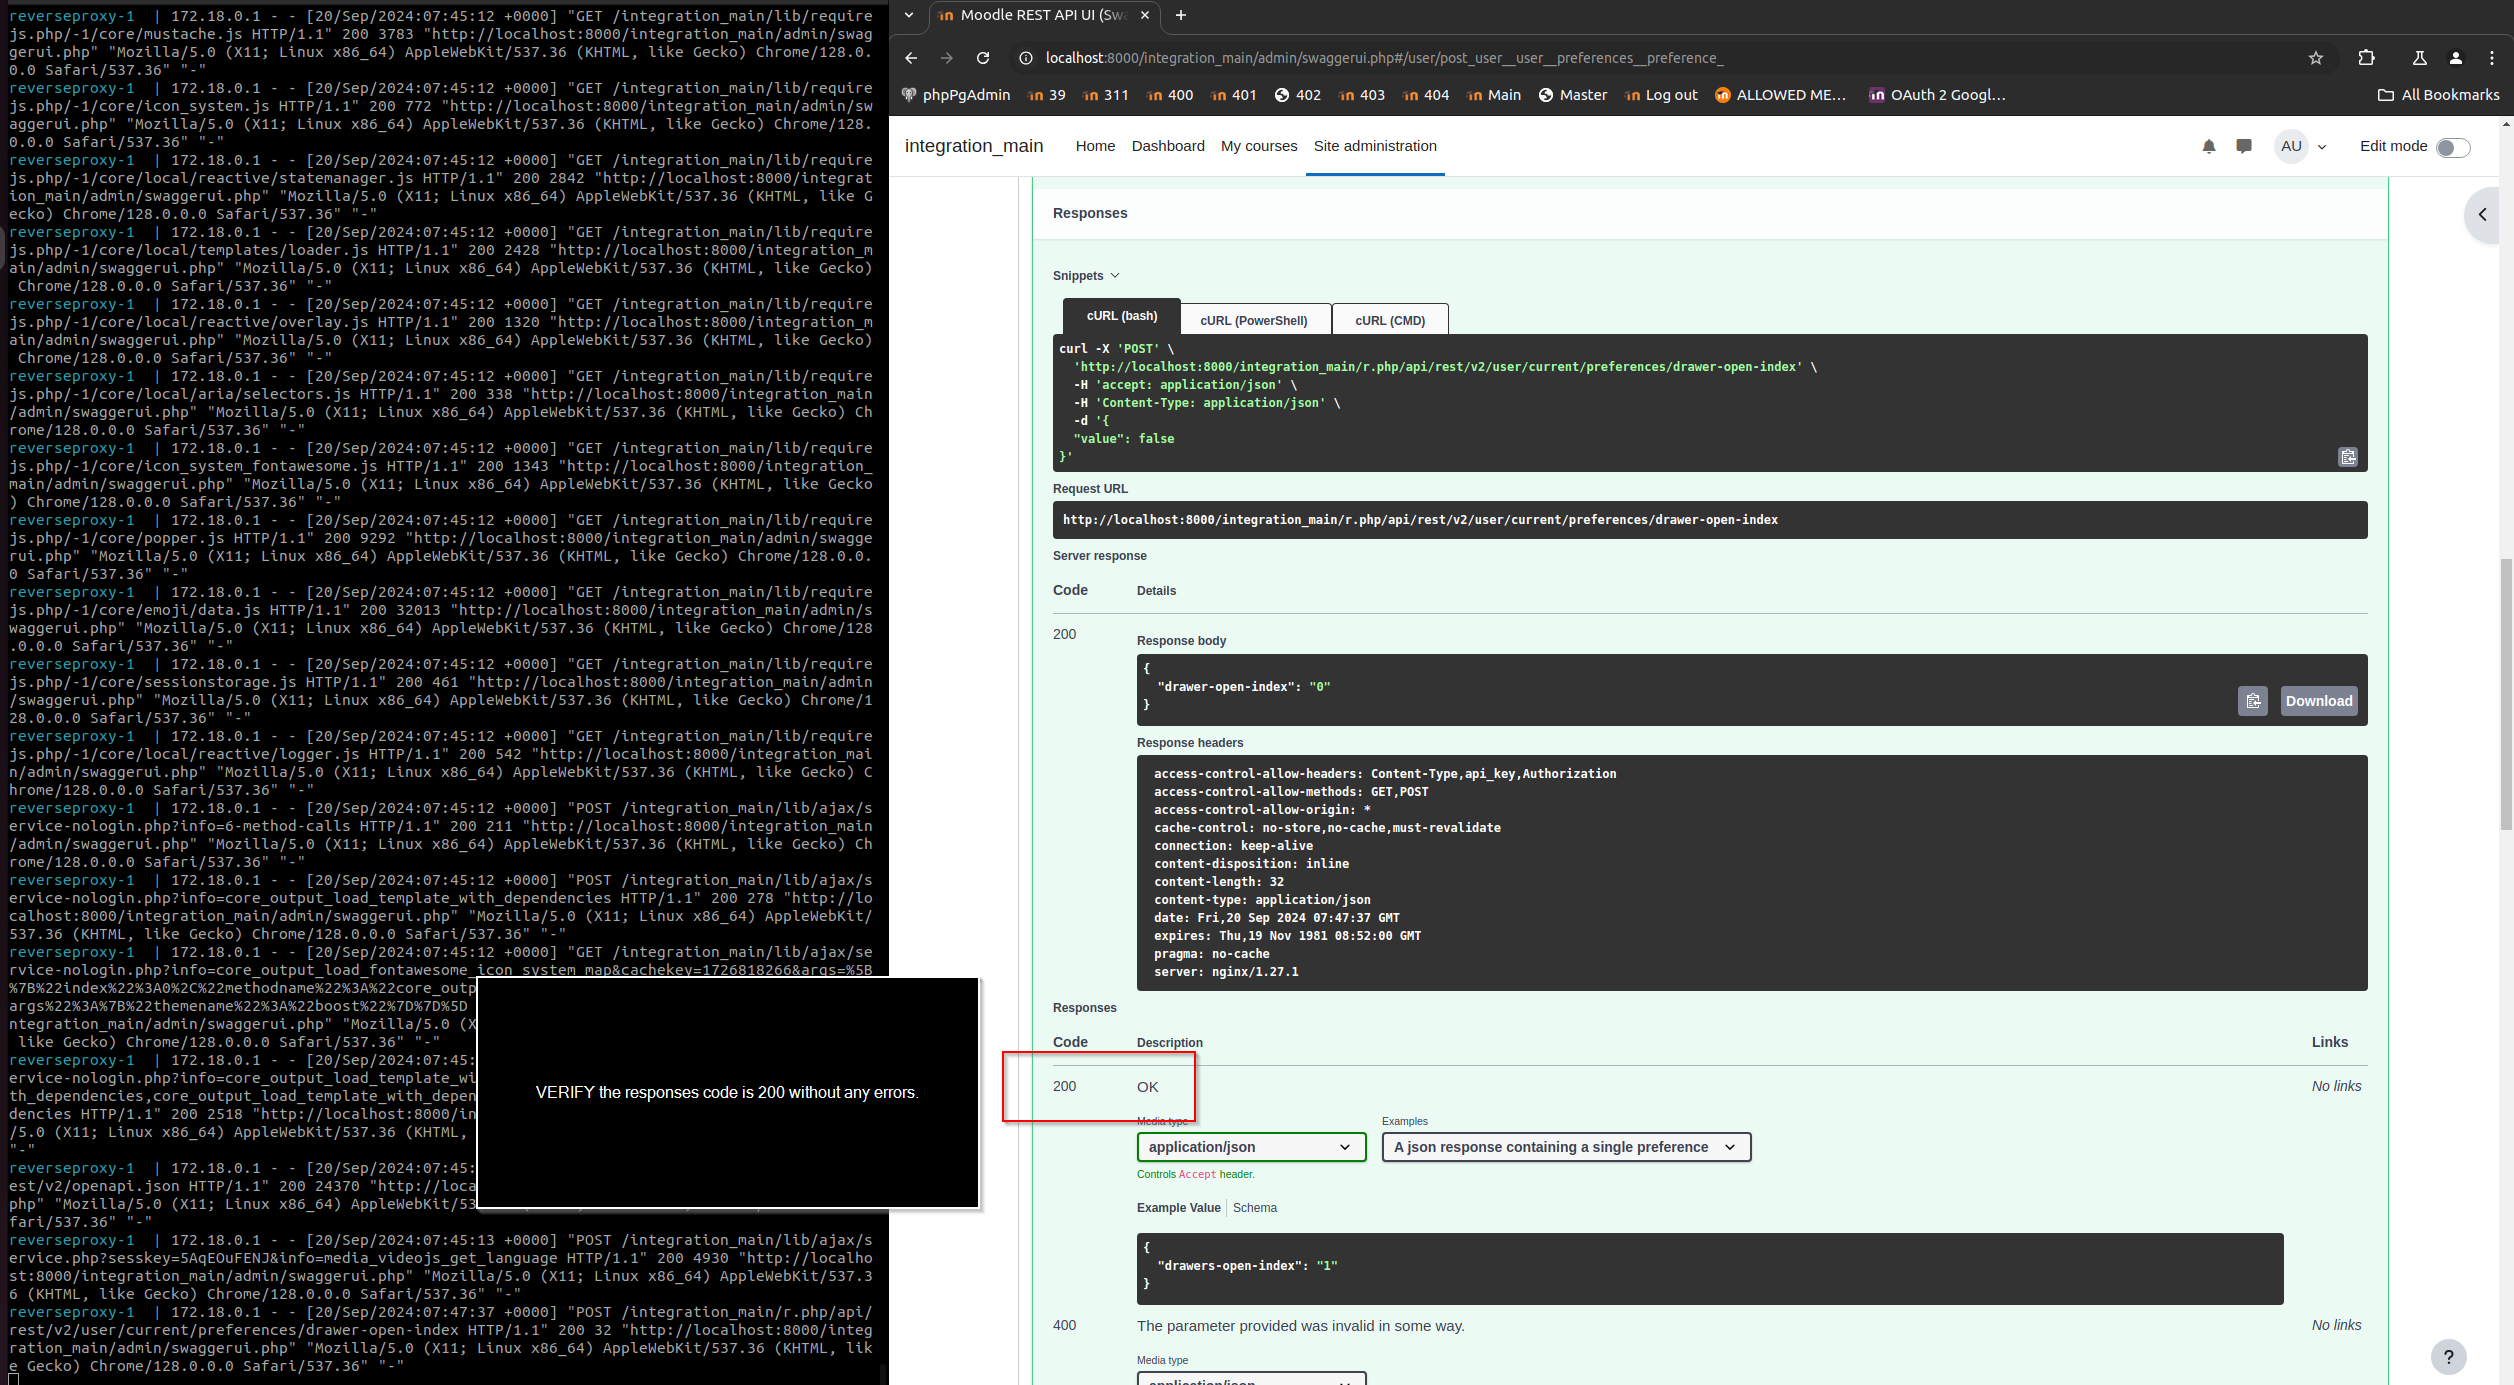The width and height of the screenshot is (2514, 1385).
Task: Open the bookmark labeled 403
Action: [x=1362, y=95]
